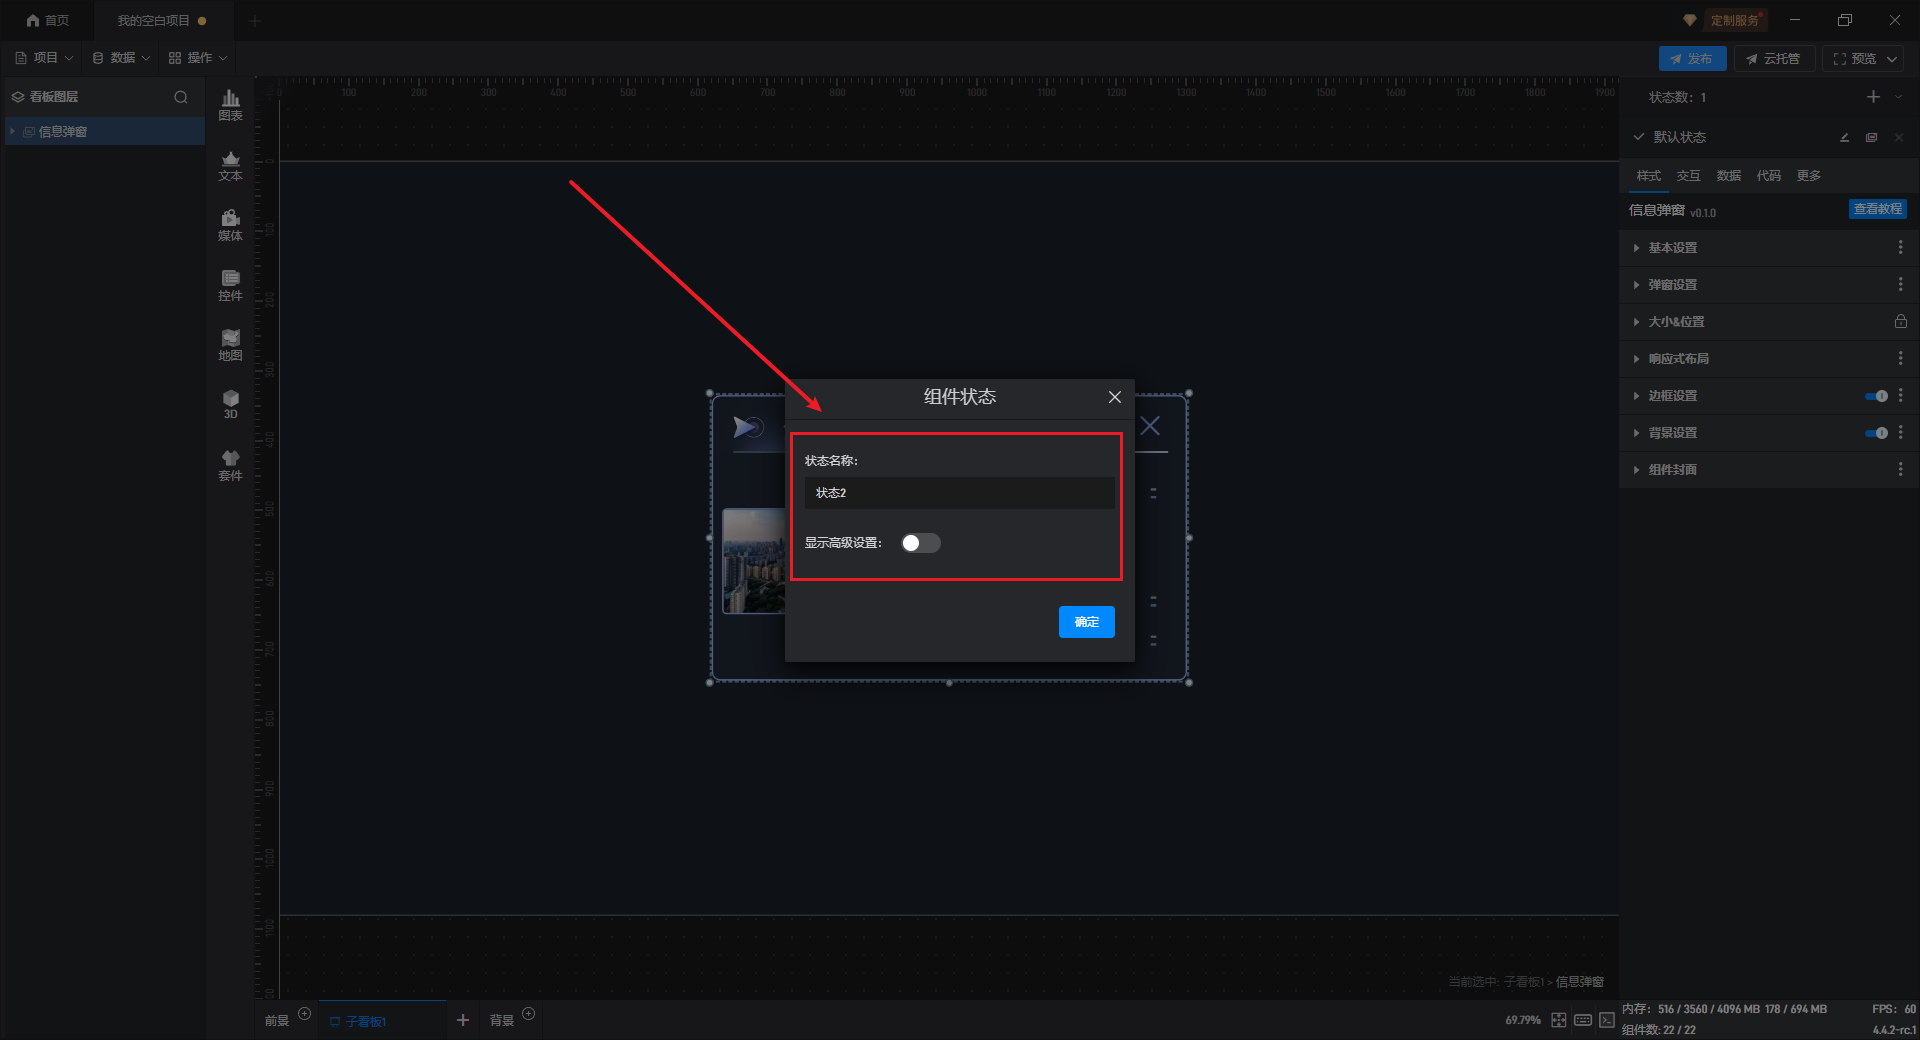Switch to the 更多 tab

click(1808, 176)
